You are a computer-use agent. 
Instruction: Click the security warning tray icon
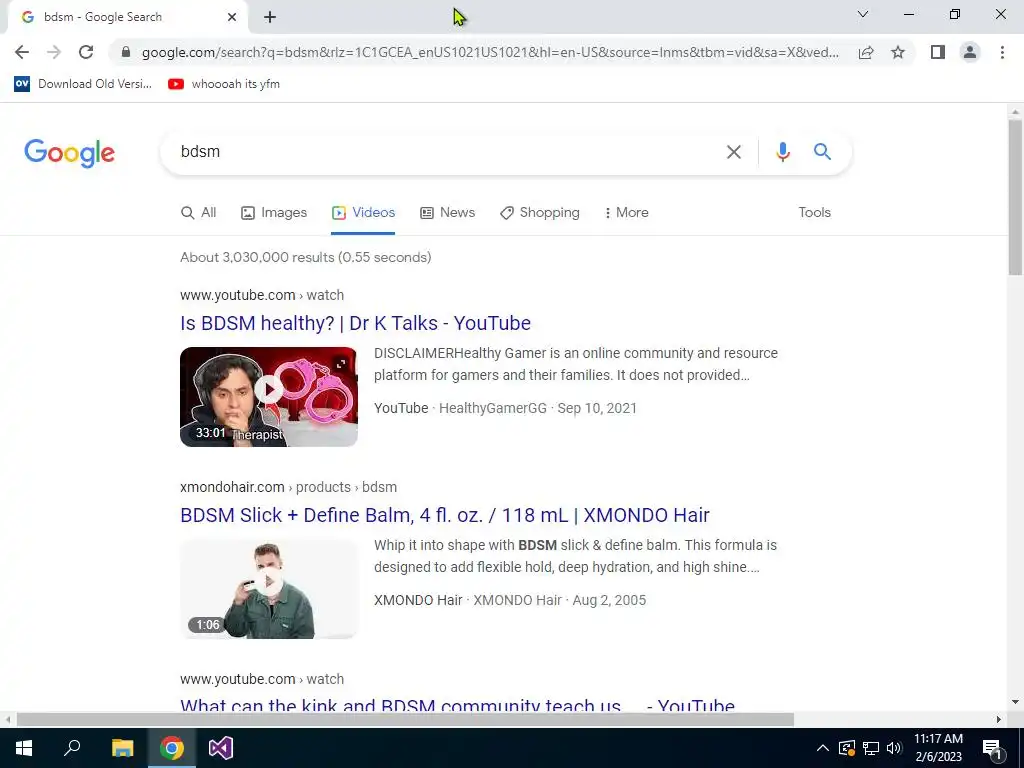pos(846,748)
